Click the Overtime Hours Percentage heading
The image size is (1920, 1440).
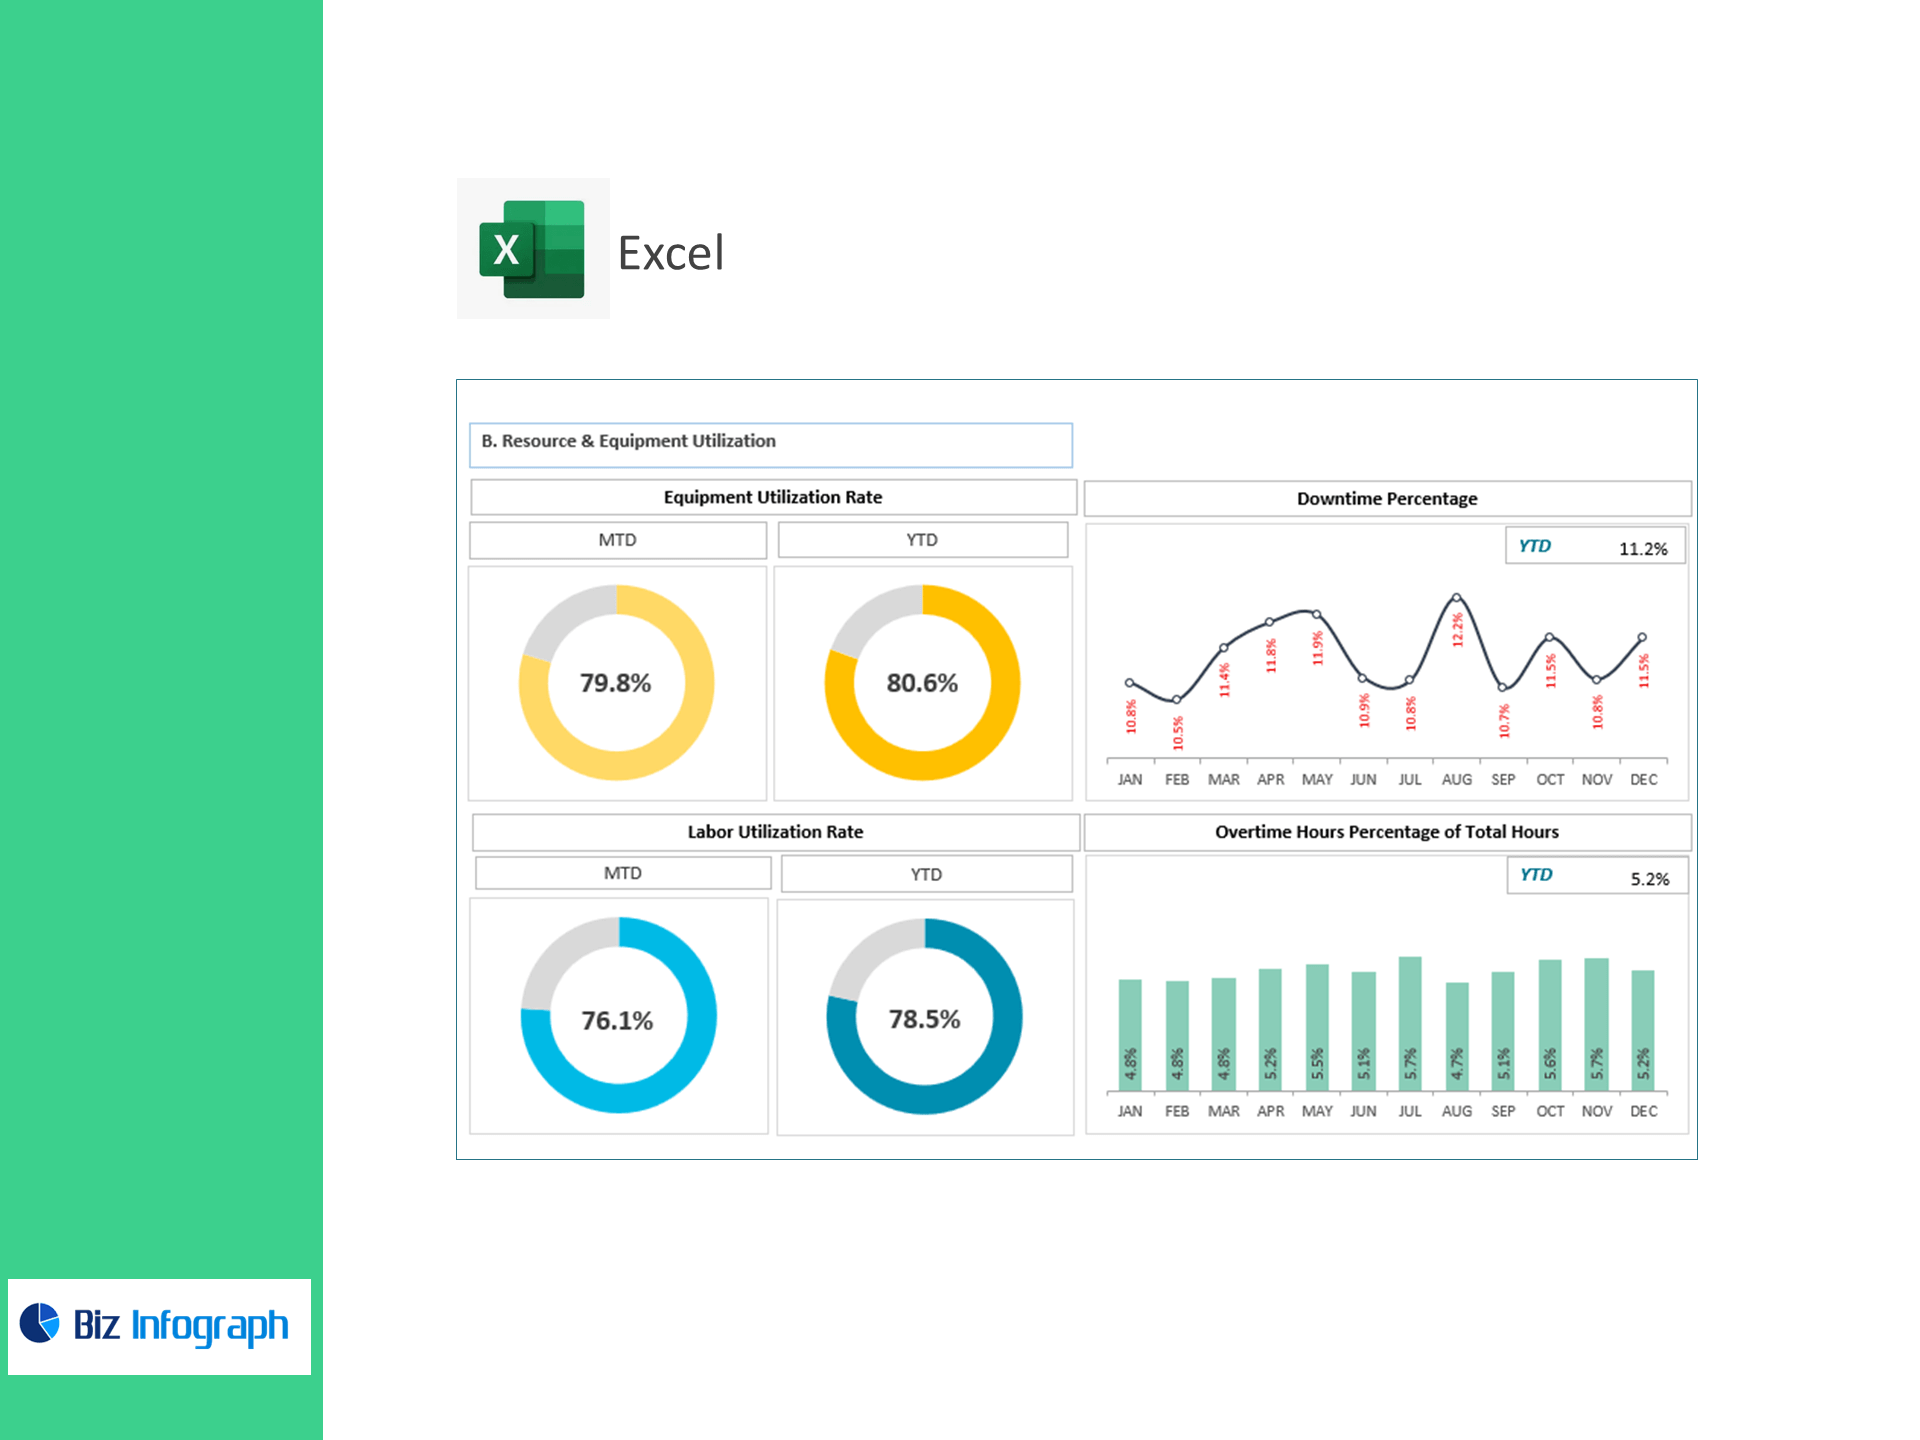[1386, 832]
